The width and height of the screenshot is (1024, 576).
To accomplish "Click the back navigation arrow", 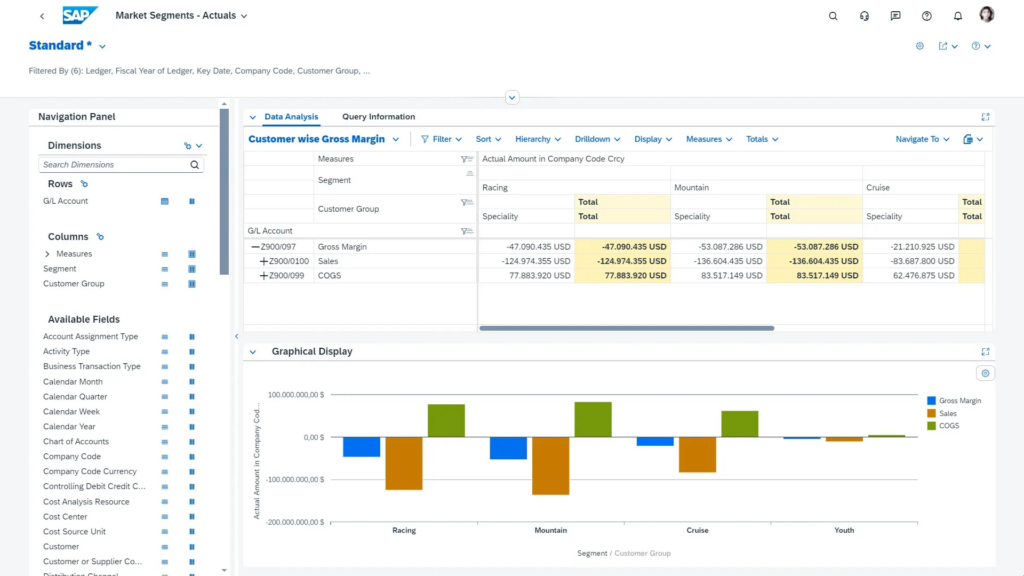I will (42, 16).
